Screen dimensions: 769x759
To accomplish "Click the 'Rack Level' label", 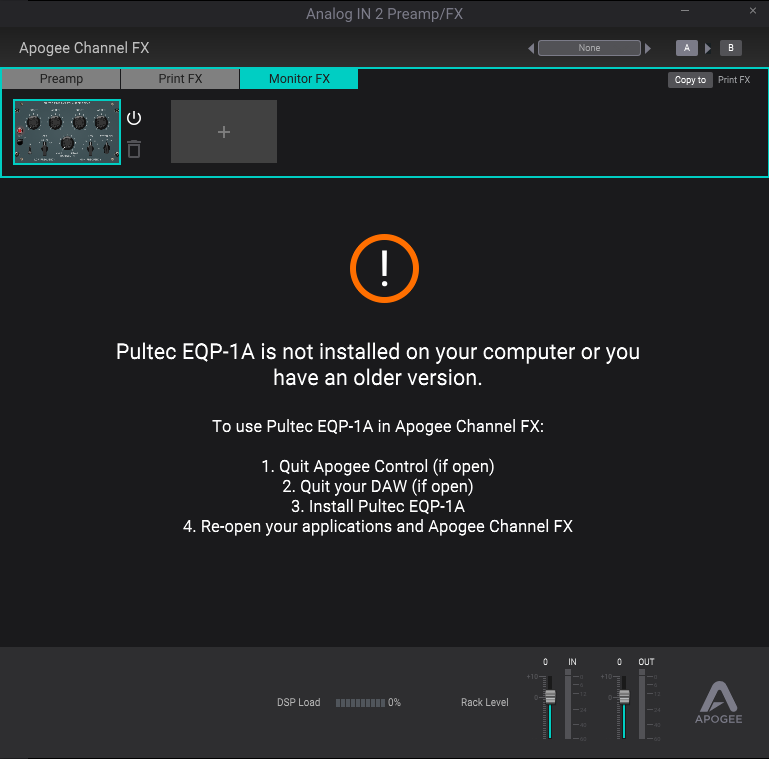I will (485, 703).
